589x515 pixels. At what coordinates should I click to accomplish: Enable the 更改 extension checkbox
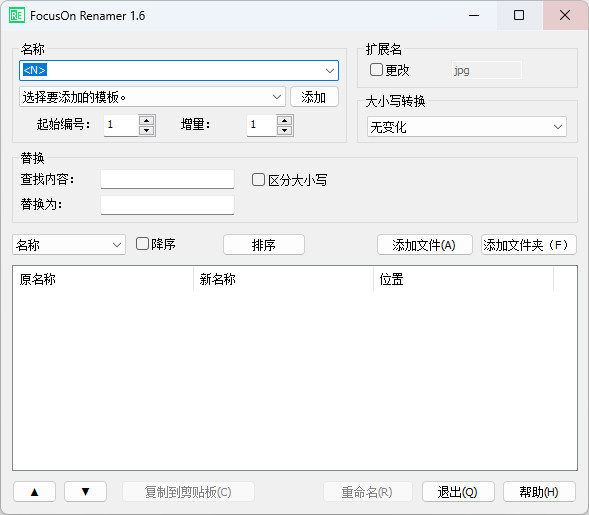(376, 69)
